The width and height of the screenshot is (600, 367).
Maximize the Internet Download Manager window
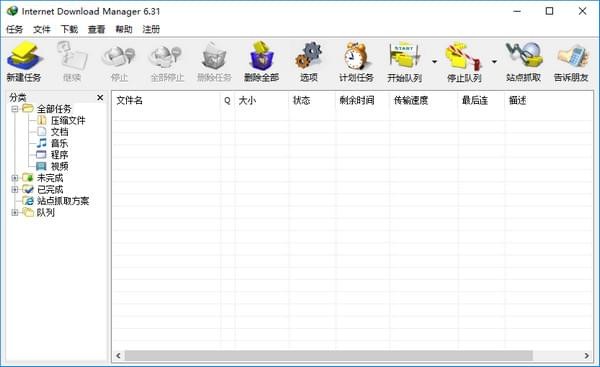click(549, 11)
